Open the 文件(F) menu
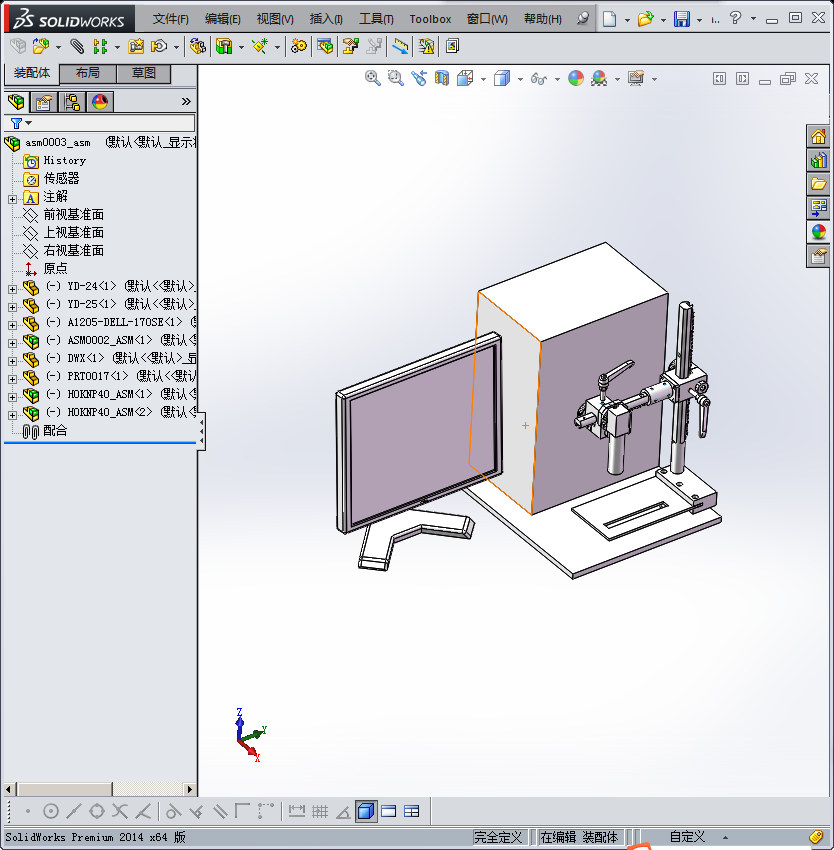 coord(171,19)
